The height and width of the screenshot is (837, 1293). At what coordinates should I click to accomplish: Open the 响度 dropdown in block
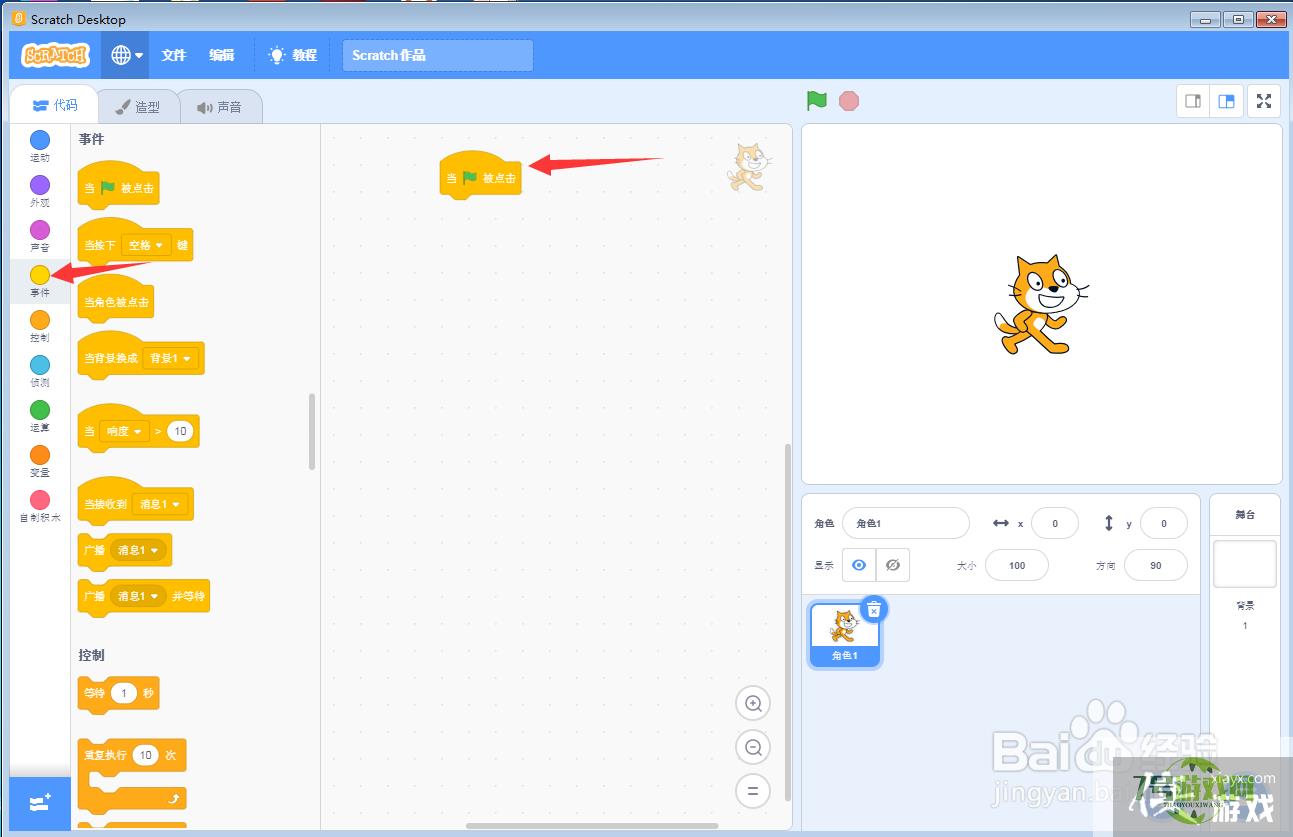pyautogui.click(x=124, y=431)
